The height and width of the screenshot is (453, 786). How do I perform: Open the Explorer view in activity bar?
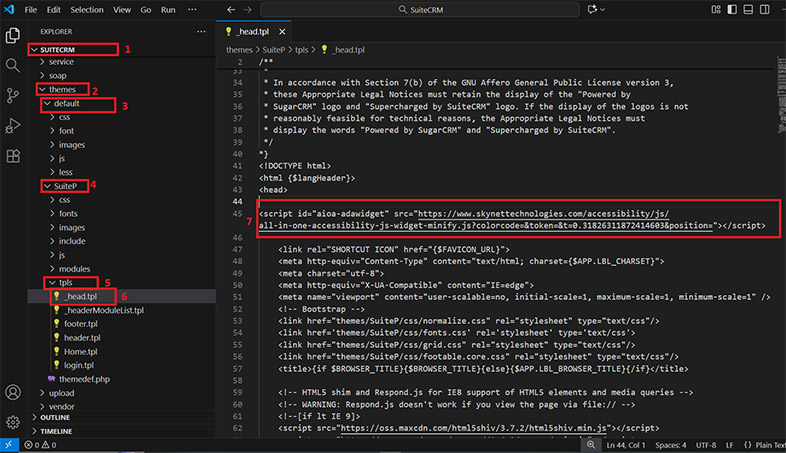point(13,36)
